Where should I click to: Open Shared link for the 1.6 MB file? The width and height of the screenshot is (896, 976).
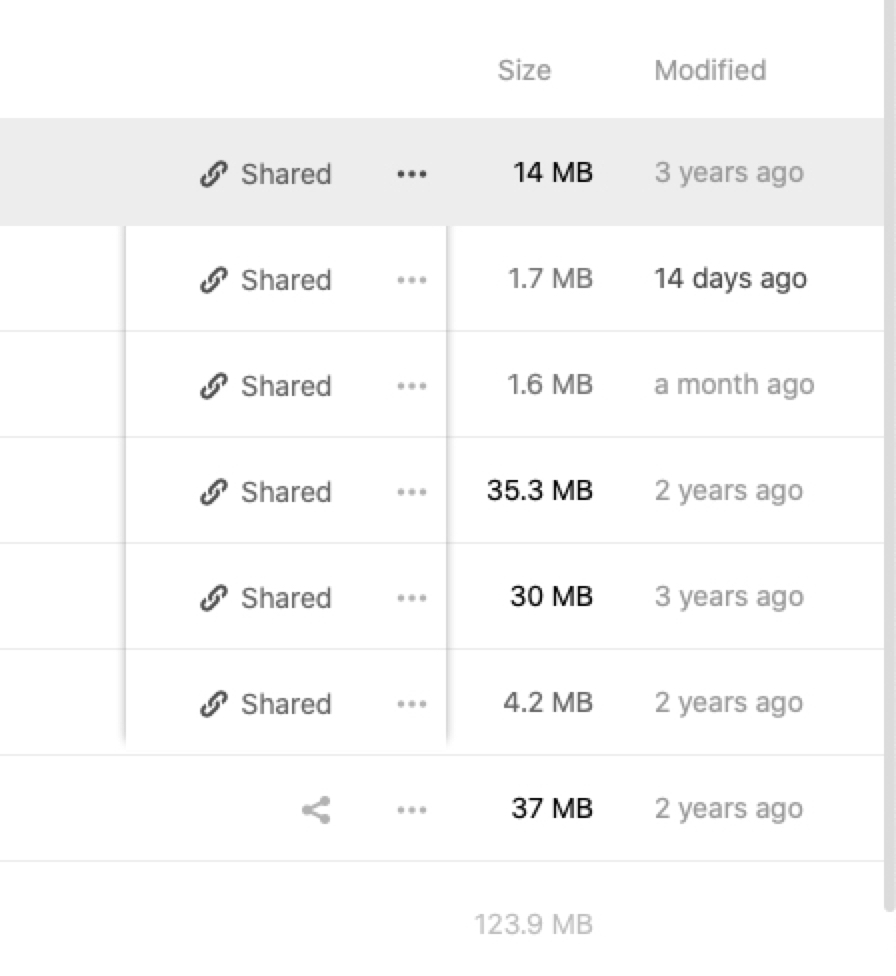click(x=285, y=386)
